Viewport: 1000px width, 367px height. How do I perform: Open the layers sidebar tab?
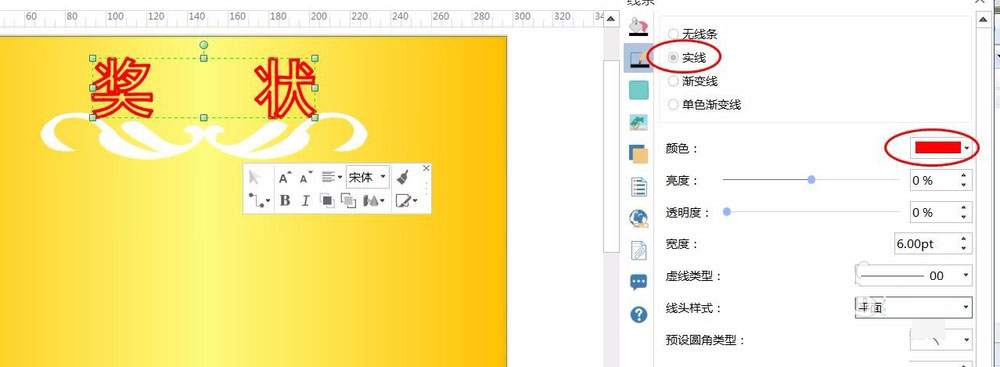(638, 154)
